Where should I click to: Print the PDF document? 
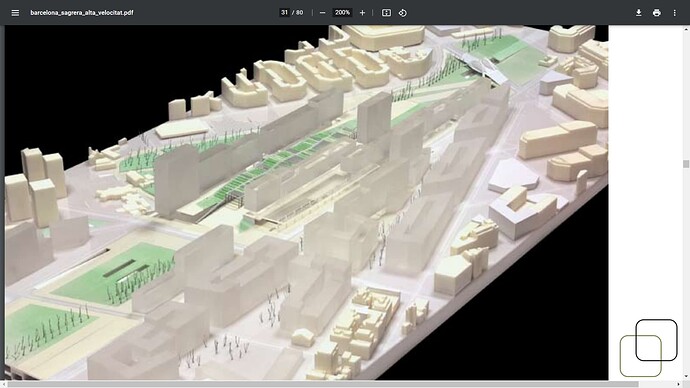(x=657, y=13)
